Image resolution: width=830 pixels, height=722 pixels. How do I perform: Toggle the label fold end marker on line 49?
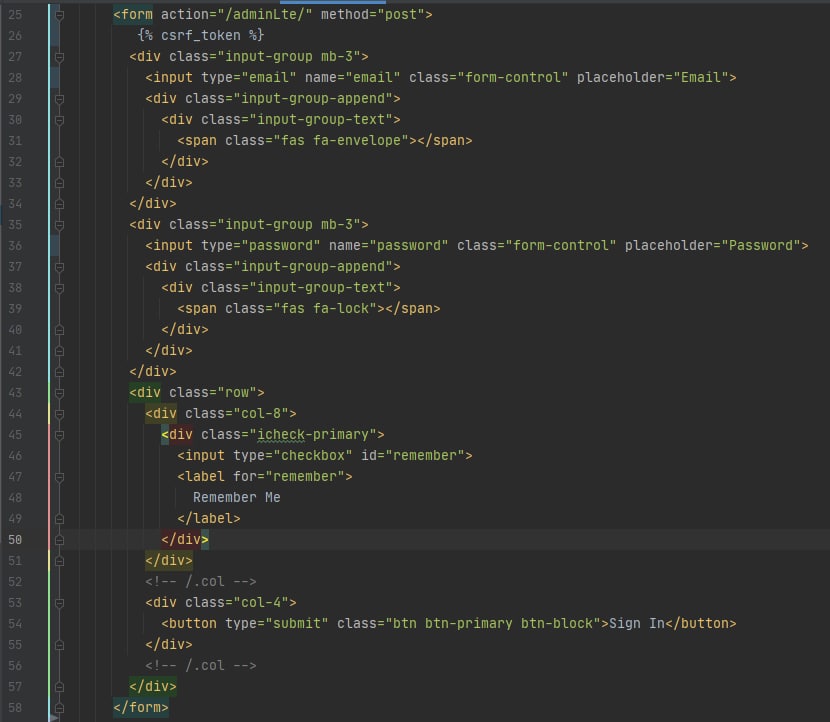pos(59,519)
